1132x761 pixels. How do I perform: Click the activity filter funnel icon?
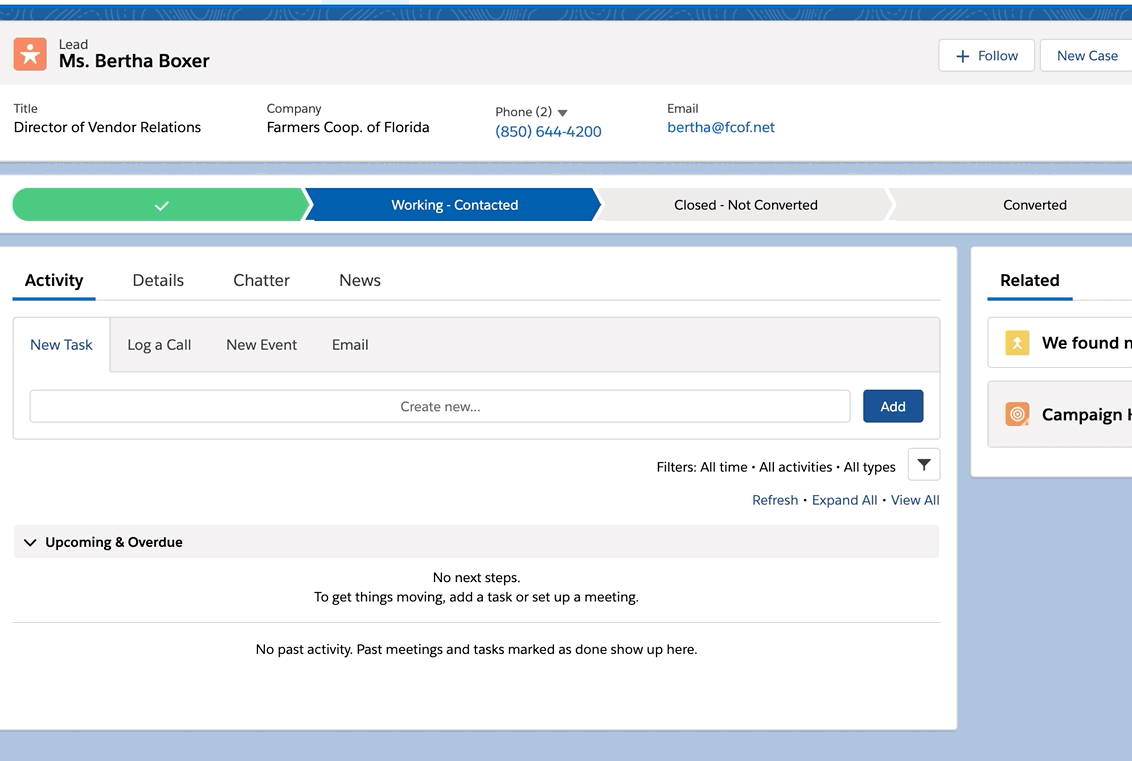pos(924,465)
